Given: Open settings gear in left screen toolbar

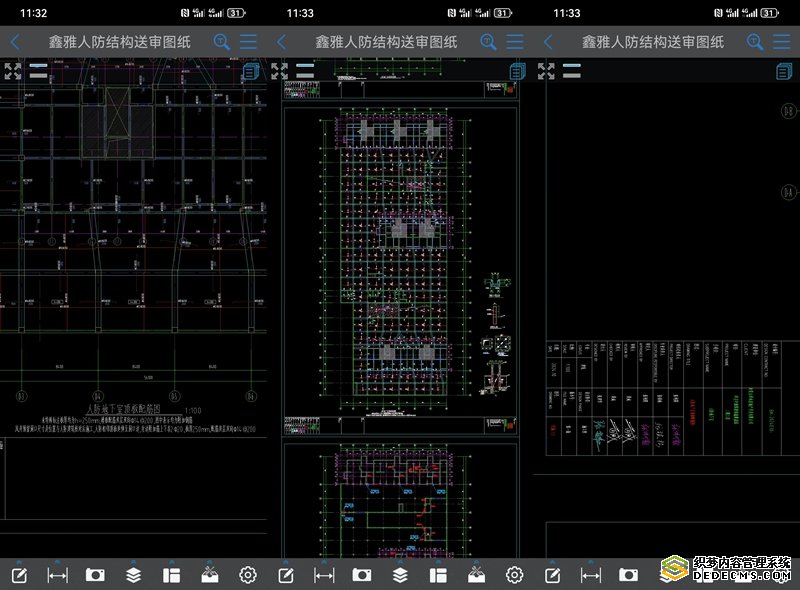Looking at the screenshot, I should [248, 575].
